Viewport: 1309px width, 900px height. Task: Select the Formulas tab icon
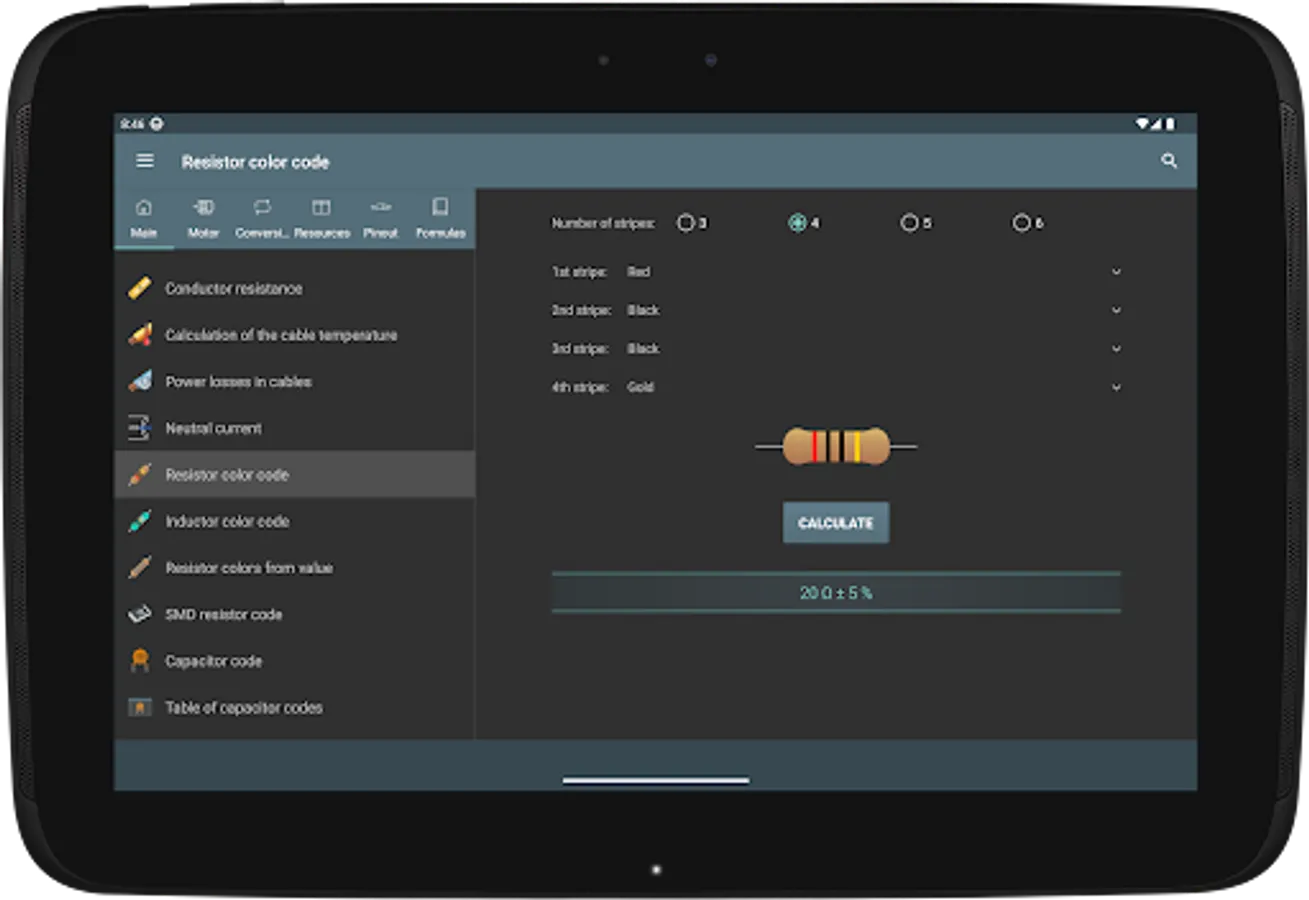(x=440, y=207)
